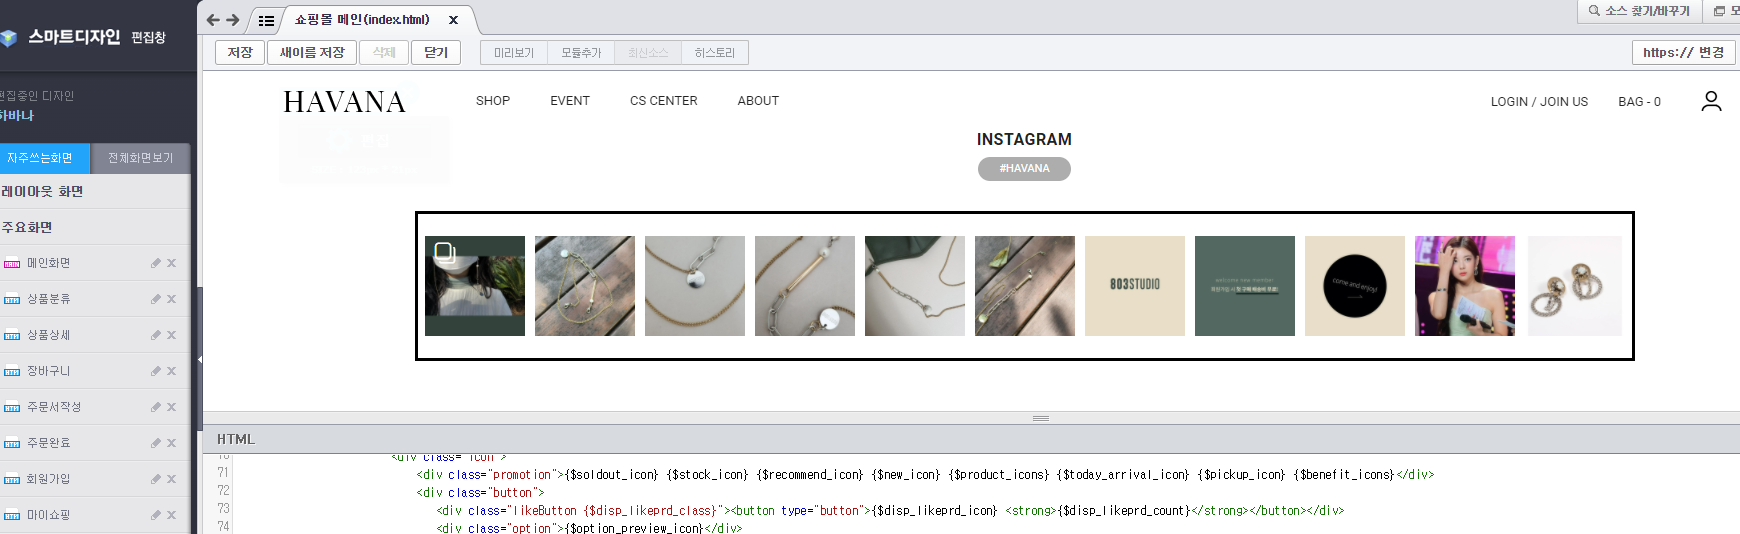Go forward with the right arrow icon
Screen dimensions: 1740x534
(x=233, y=20)
